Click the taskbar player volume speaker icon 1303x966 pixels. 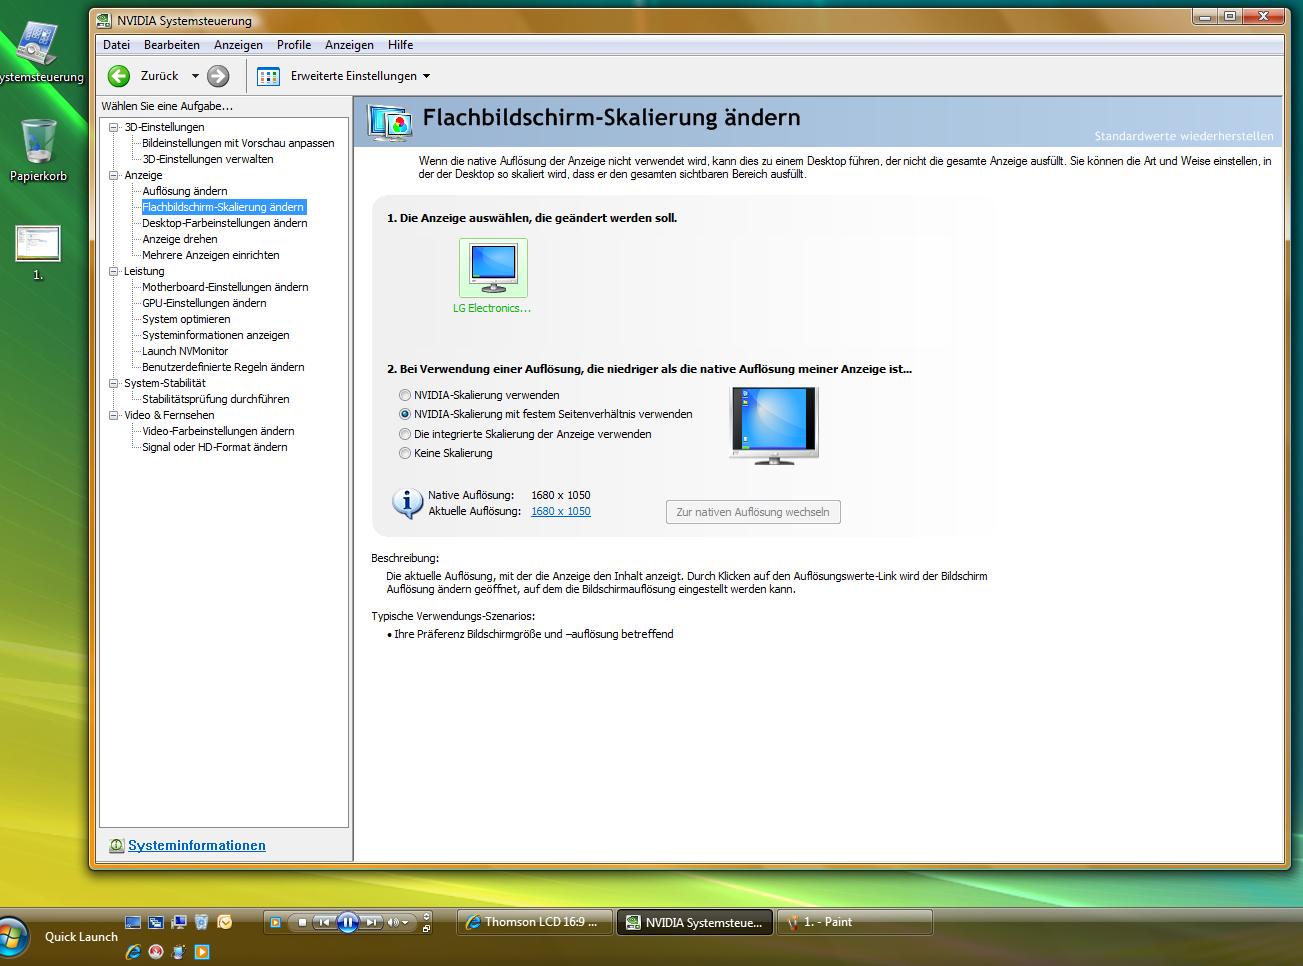(394, 922)
